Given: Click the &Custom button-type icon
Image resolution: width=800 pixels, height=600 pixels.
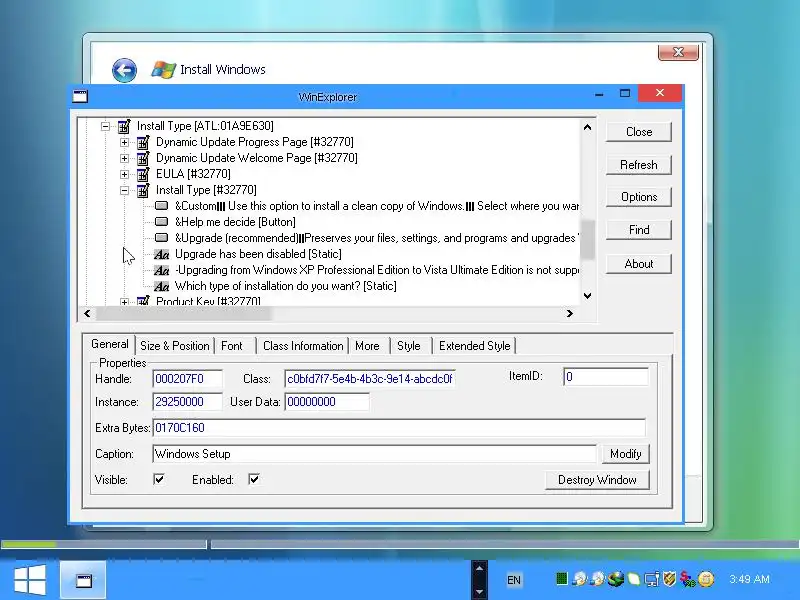Looking at the screenshot, I should pos(162,206).
